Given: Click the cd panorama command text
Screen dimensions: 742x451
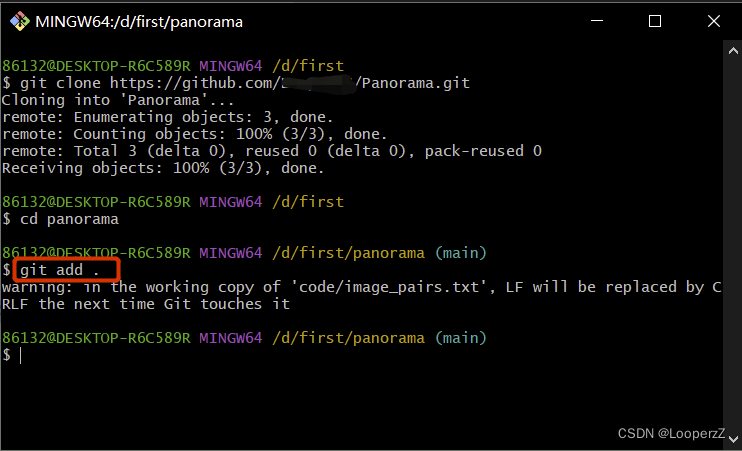Looking at the screenshot, I should (69, 219).
